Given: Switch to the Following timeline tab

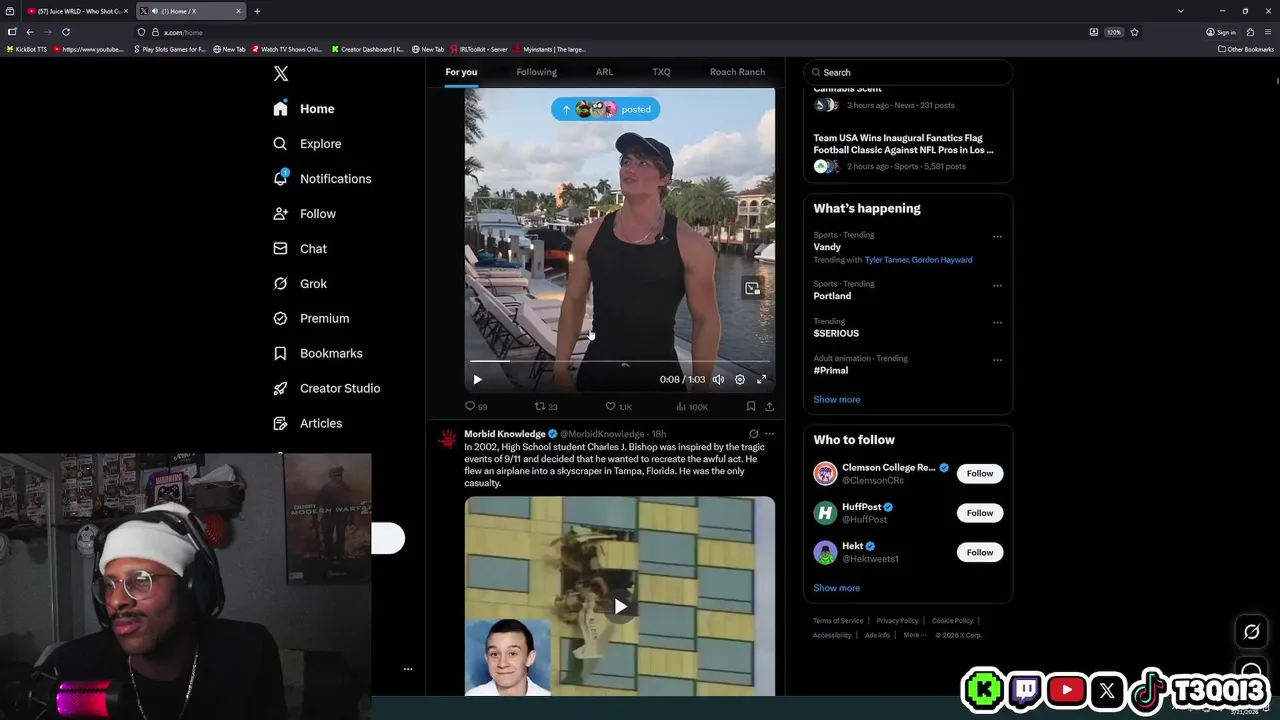Looking at the screenshot, I should click(x=536, y=72).
